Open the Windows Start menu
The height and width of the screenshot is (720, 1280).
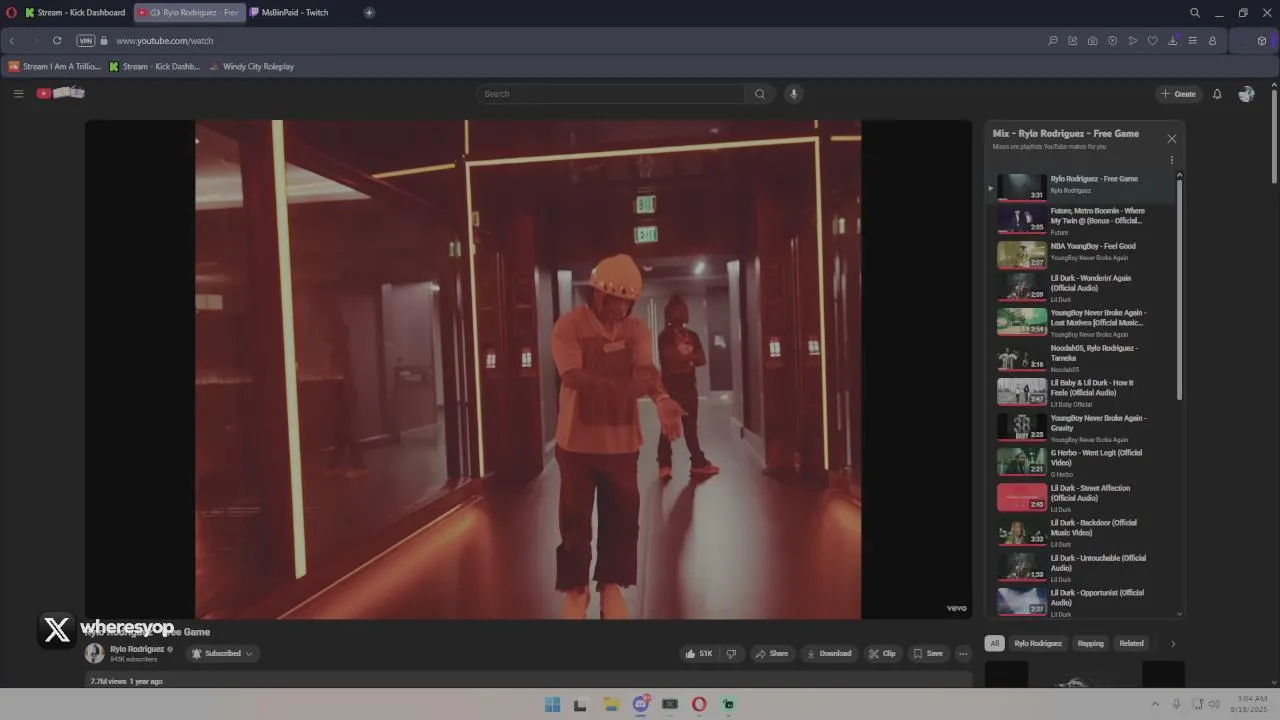click(x=552, y=704)
